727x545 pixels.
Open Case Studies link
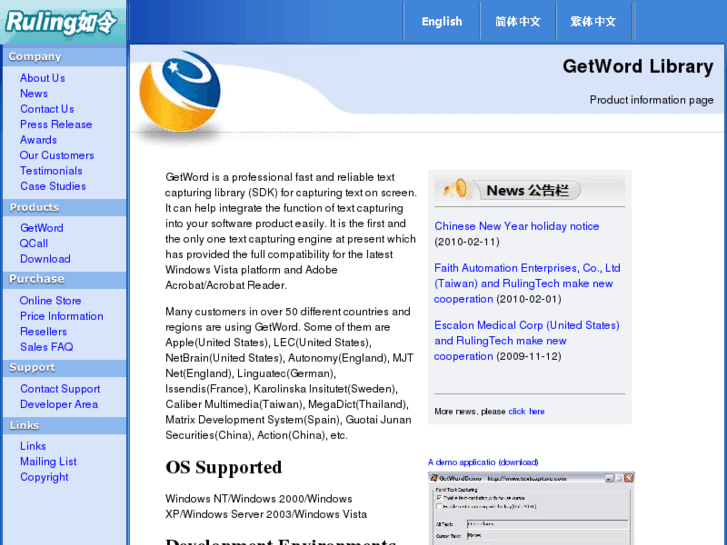point(53,186)
